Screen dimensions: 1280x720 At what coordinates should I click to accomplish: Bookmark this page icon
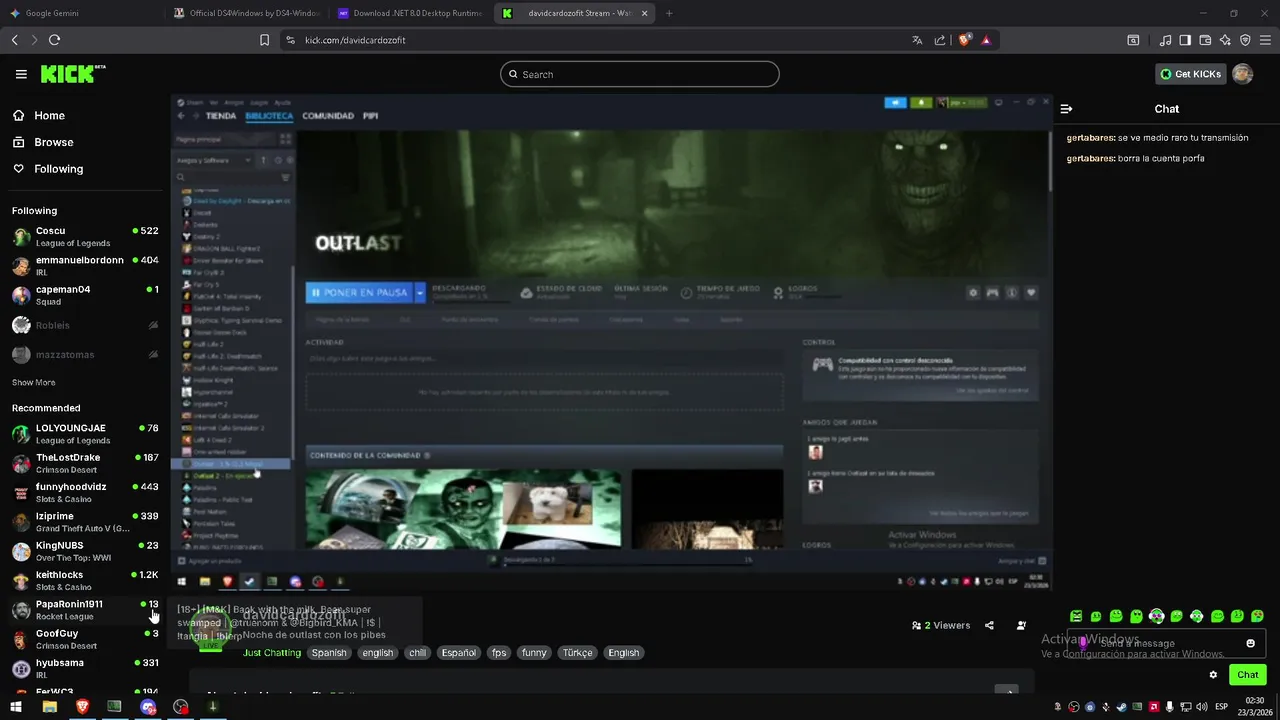[x=264, y=40]
